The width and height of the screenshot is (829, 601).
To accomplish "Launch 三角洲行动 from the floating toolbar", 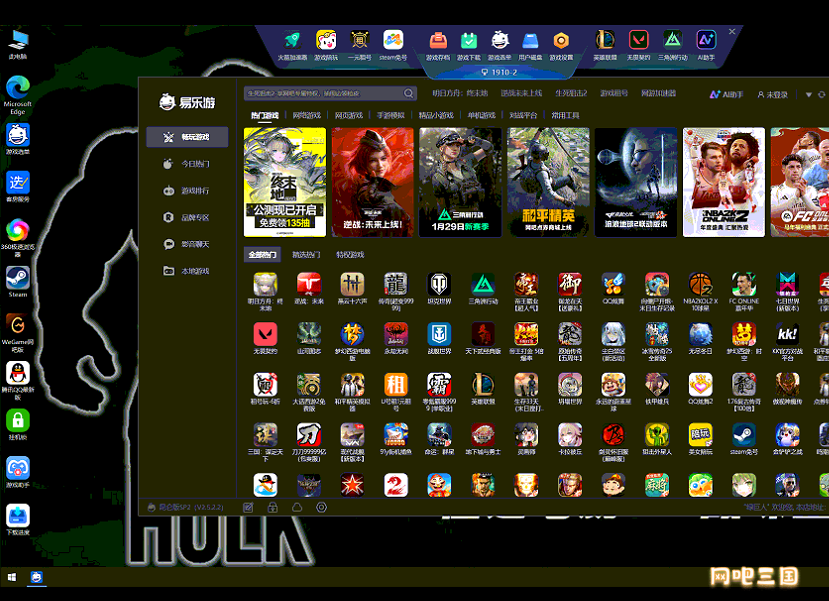I will click(673, 40).
